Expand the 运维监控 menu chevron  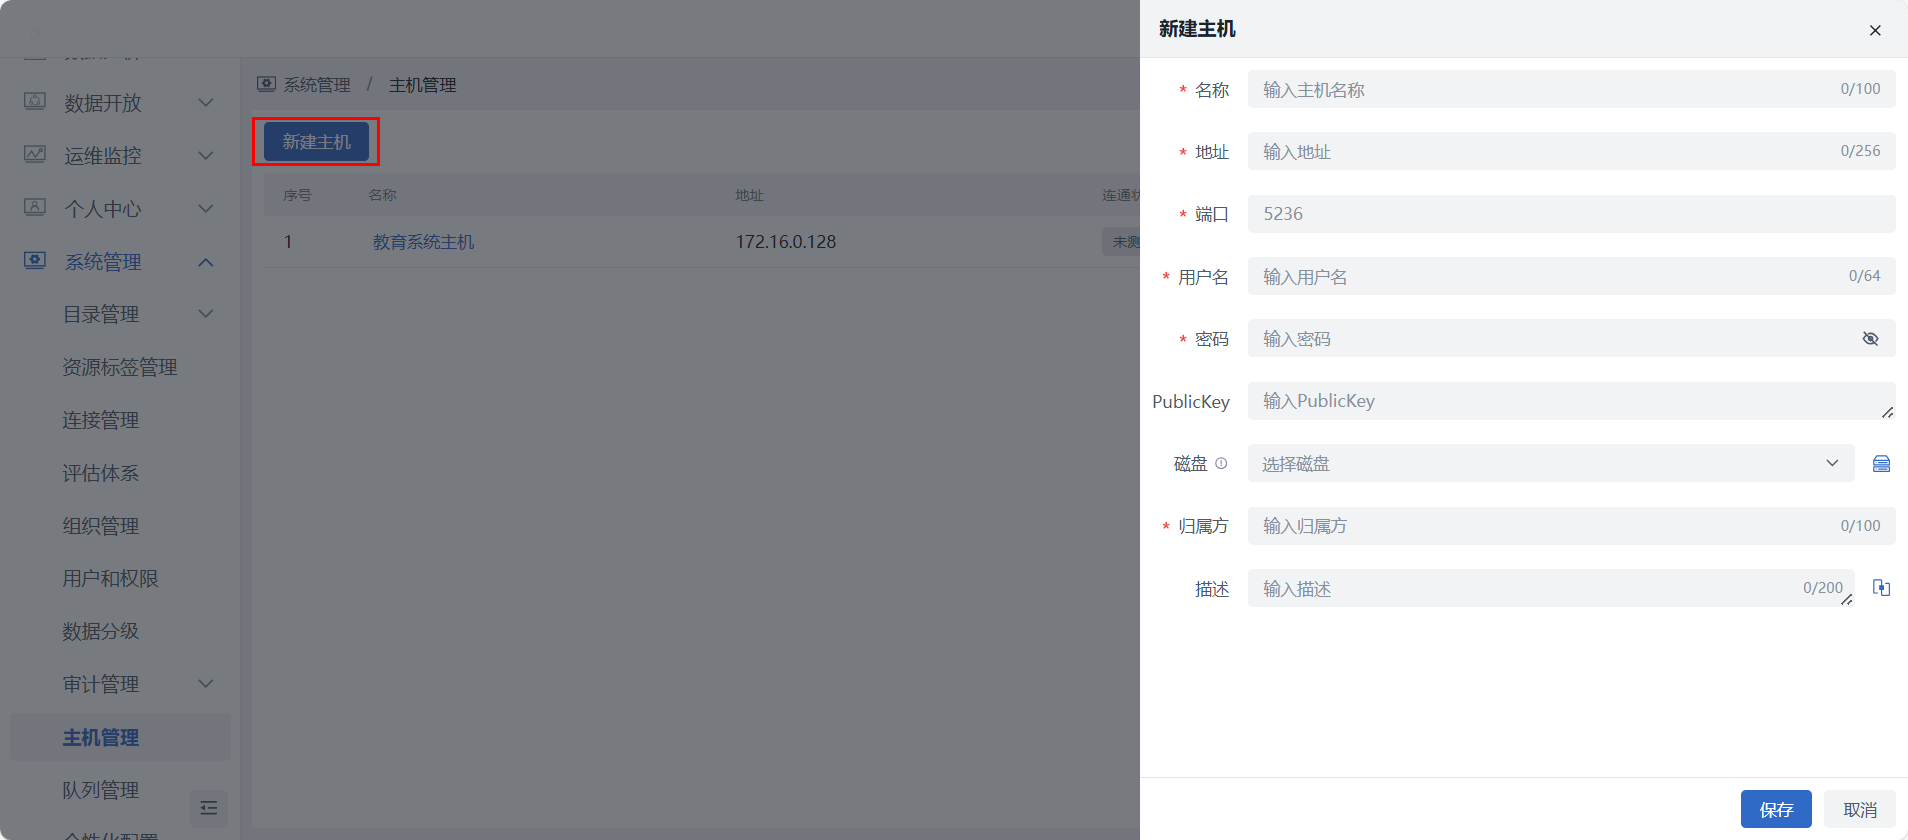[206, 155]
